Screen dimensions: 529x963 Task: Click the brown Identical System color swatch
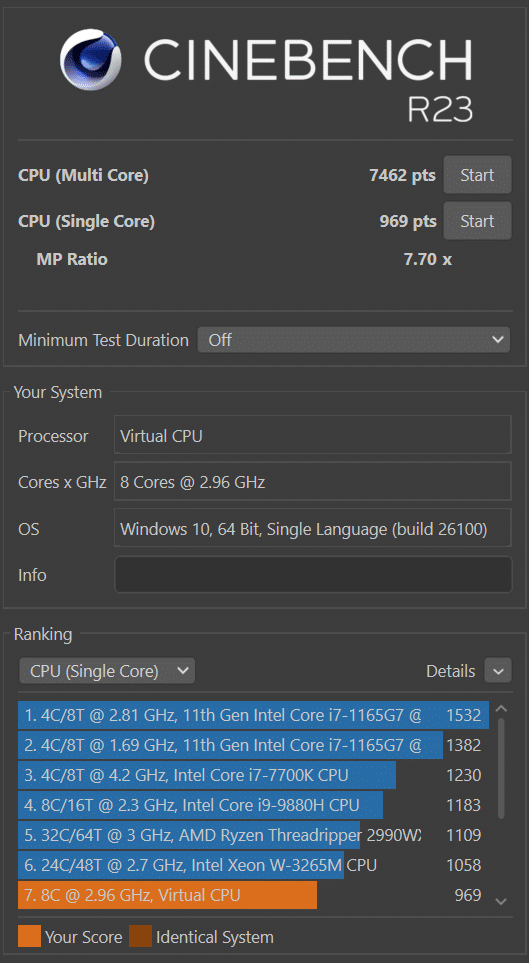[140, 937]
